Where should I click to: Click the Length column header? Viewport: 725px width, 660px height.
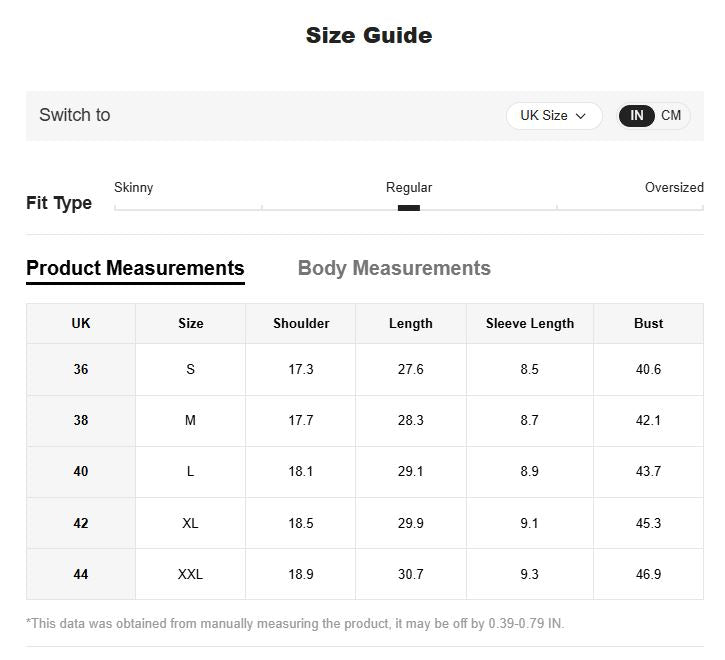coord(411,323)
